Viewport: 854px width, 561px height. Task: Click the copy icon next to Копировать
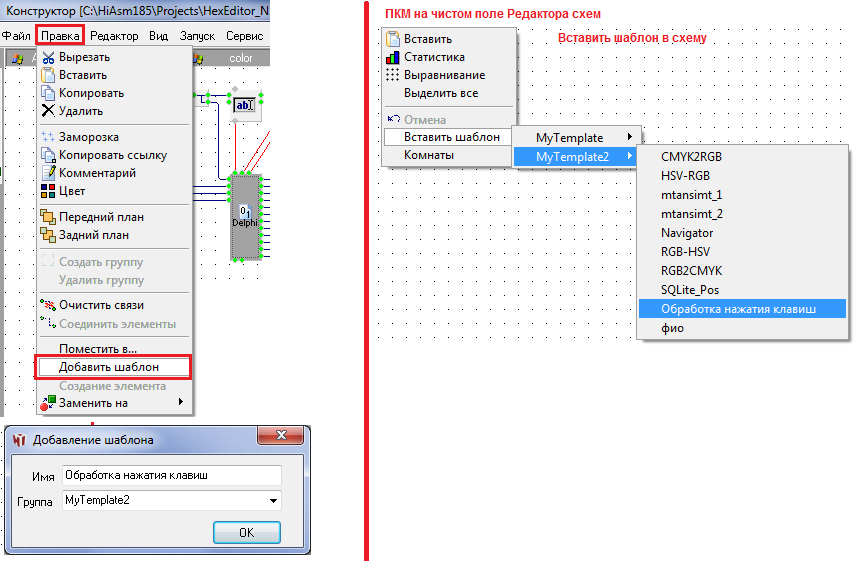tap(48, 93)
